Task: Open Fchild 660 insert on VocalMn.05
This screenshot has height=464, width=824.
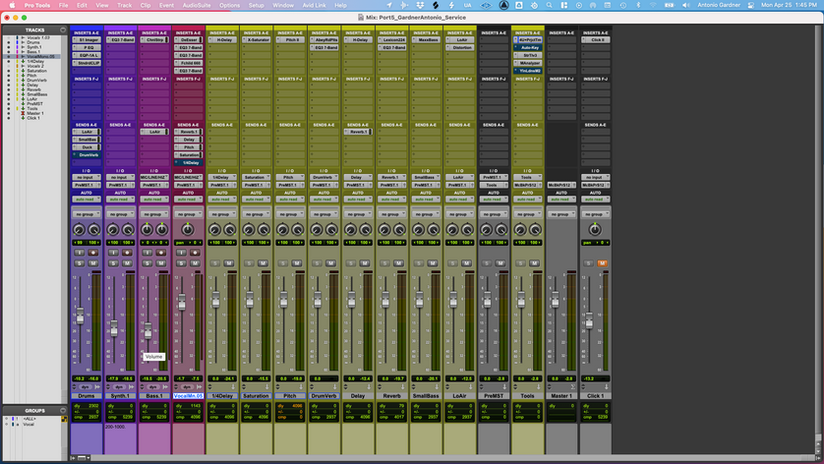Action: click(188, 63)
